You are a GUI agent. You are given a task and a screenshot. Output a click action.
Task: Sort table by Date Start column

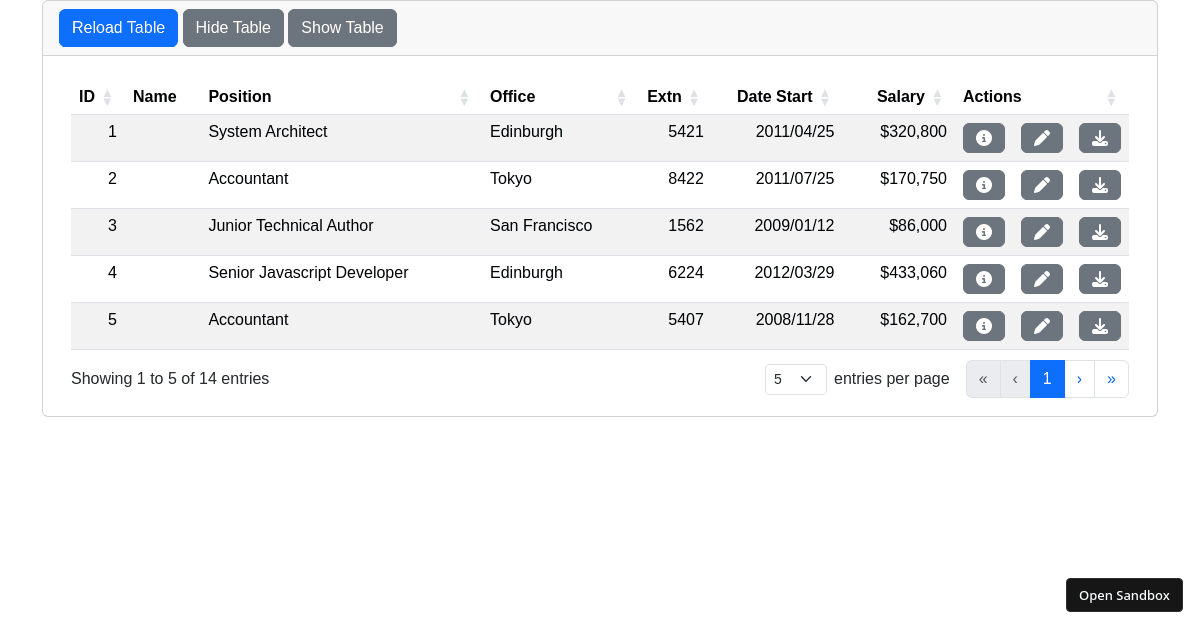click(777, 97)
